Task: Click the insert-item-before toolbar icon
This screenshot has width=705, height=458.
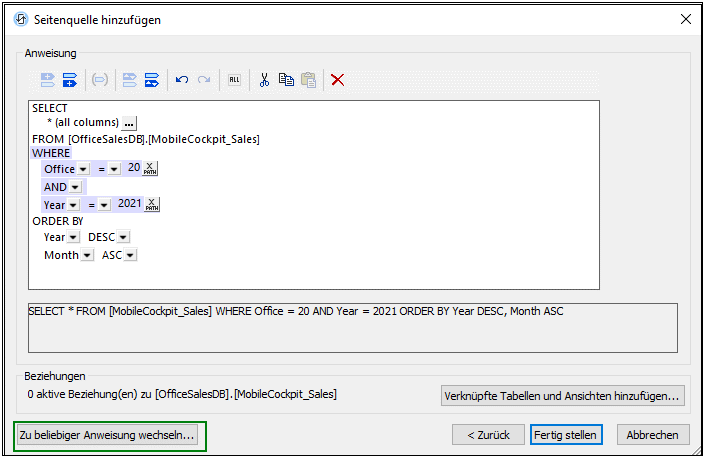Action: pyautogui.click(x=48, y=80)
